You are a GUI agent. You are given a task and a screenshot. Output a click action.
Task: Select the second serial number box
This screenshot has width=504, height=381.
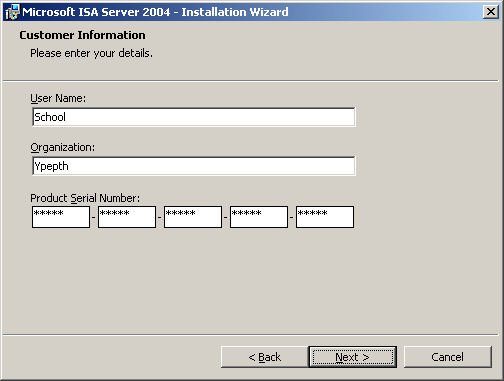[x=127, y=217]
